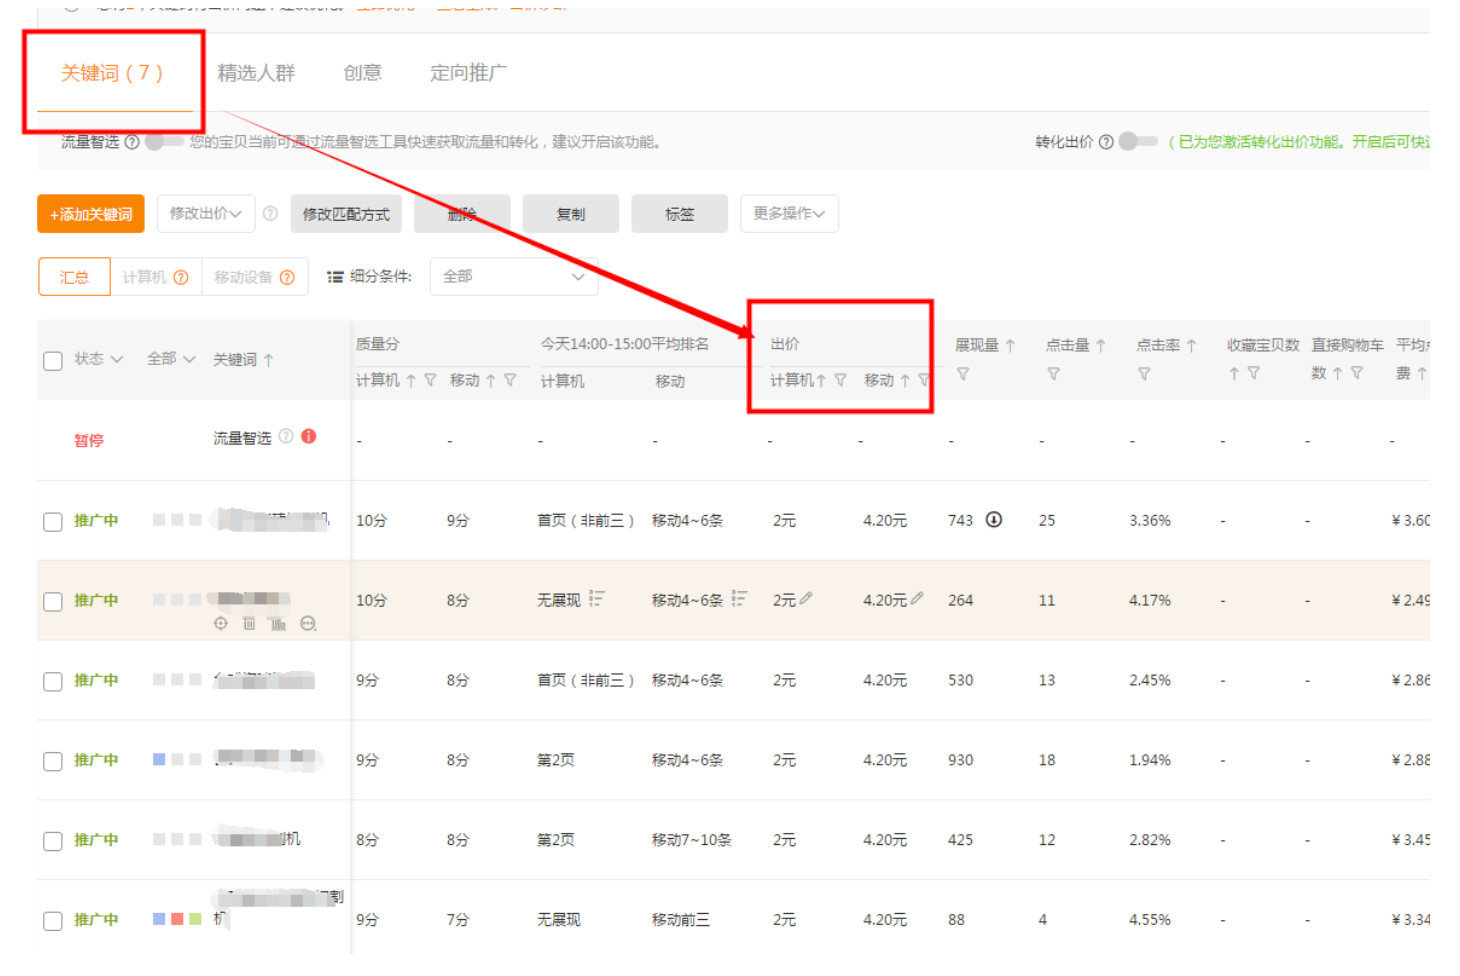This screenshot has height=976, width=1460.
Task: Sort table by 关键词 column arrow
Action: [268, 360]
